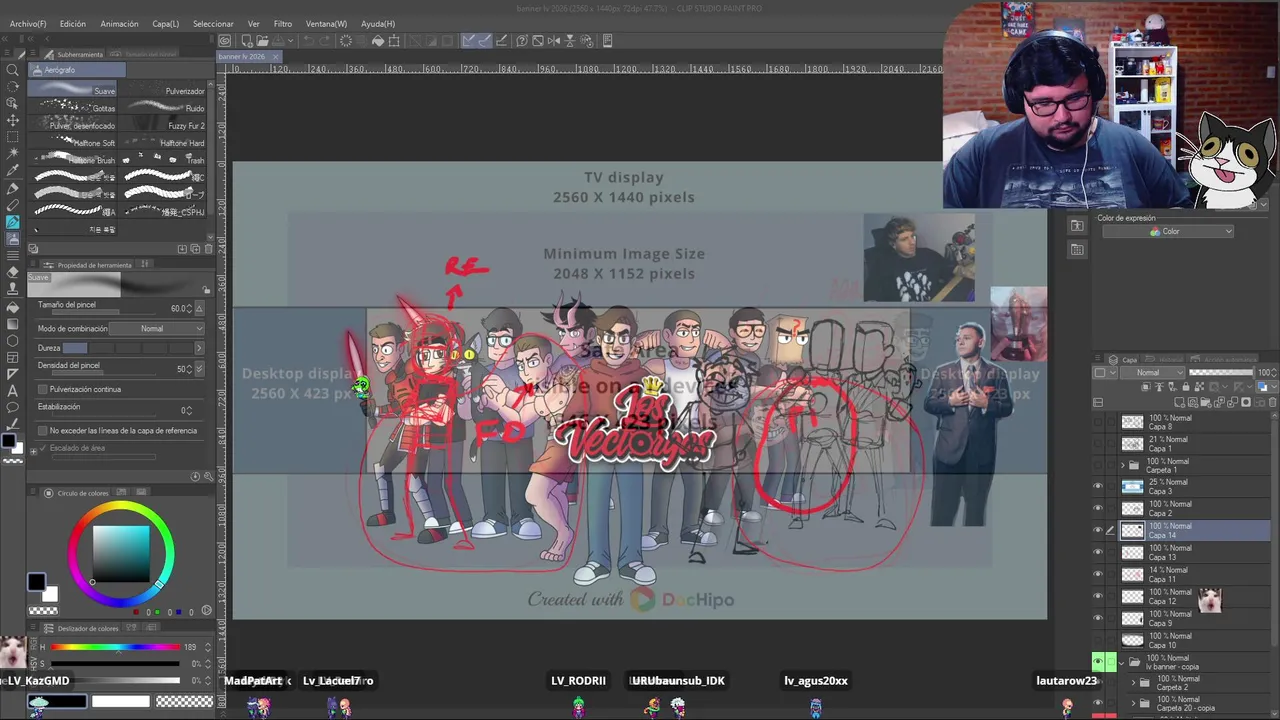Hide layer Capa 12 via eye icon

1098,597
